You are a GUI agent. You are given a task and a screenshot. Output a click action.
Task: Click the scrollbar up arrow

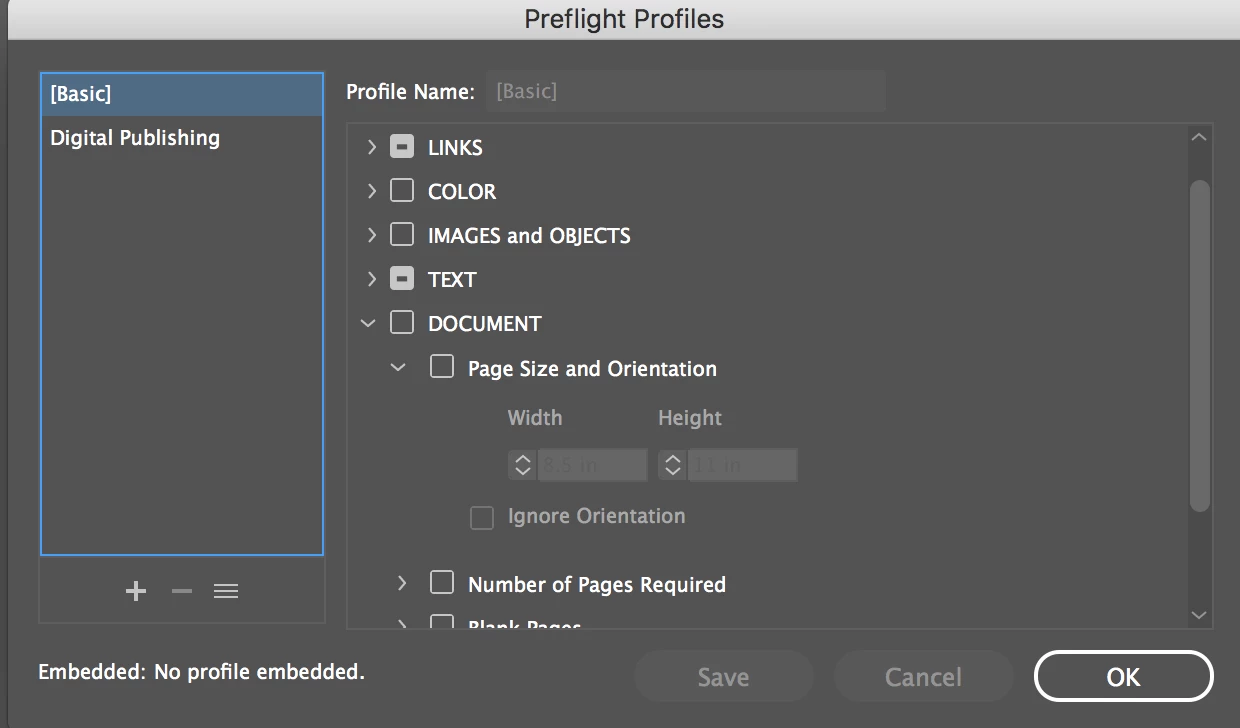[1200, 138]
